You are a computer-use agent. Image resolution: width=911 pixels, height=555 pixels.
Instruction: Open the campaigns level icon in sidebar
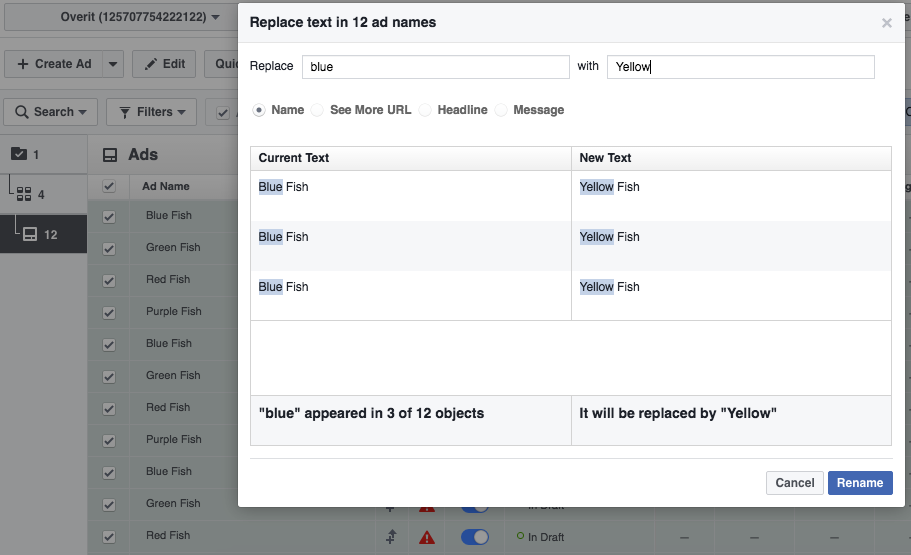tap(19, 154)
